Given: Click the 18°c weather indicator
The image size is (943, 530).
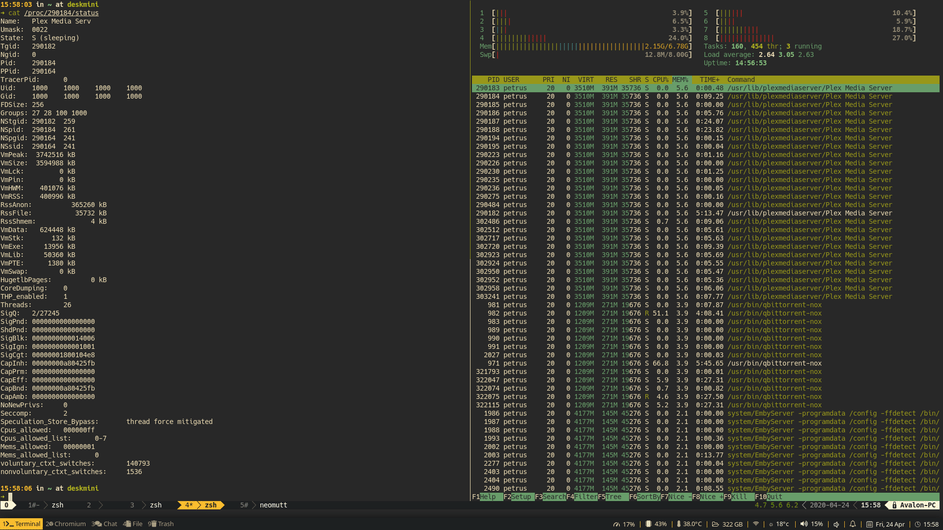Looking at the screenshot, I should tap(779, 524).
